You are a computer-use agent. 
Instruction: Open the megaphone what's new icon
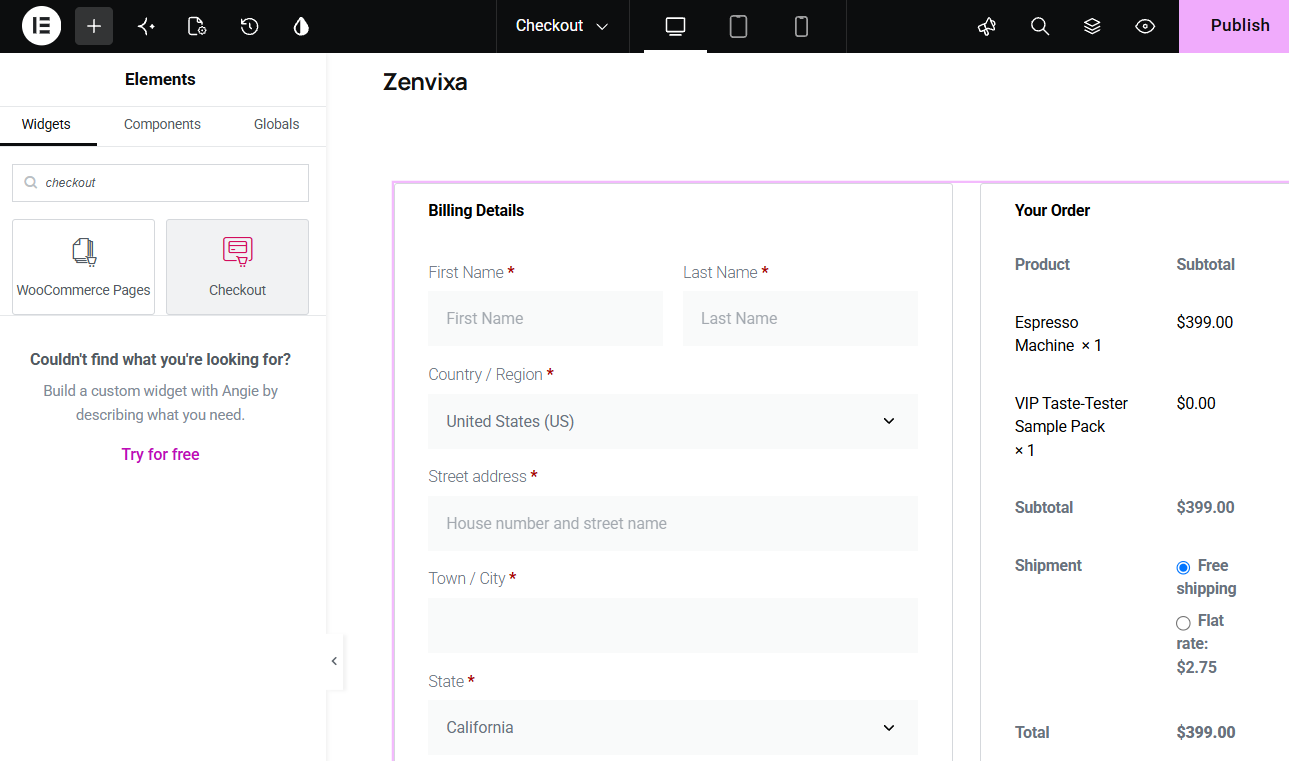tap(987, 26)
